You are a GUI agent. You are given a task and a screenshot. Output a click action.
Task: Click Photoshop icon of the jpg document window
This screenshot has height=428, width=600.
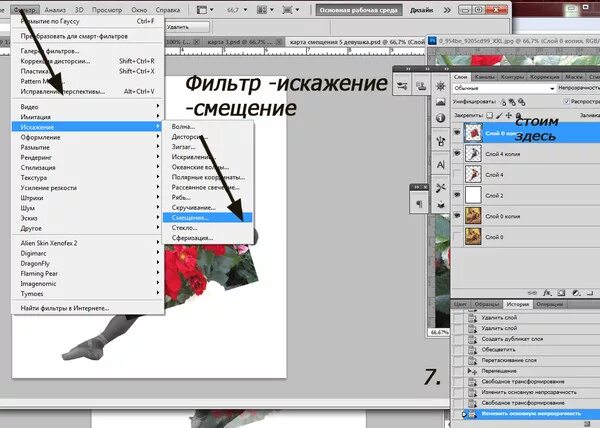point(432,41)
